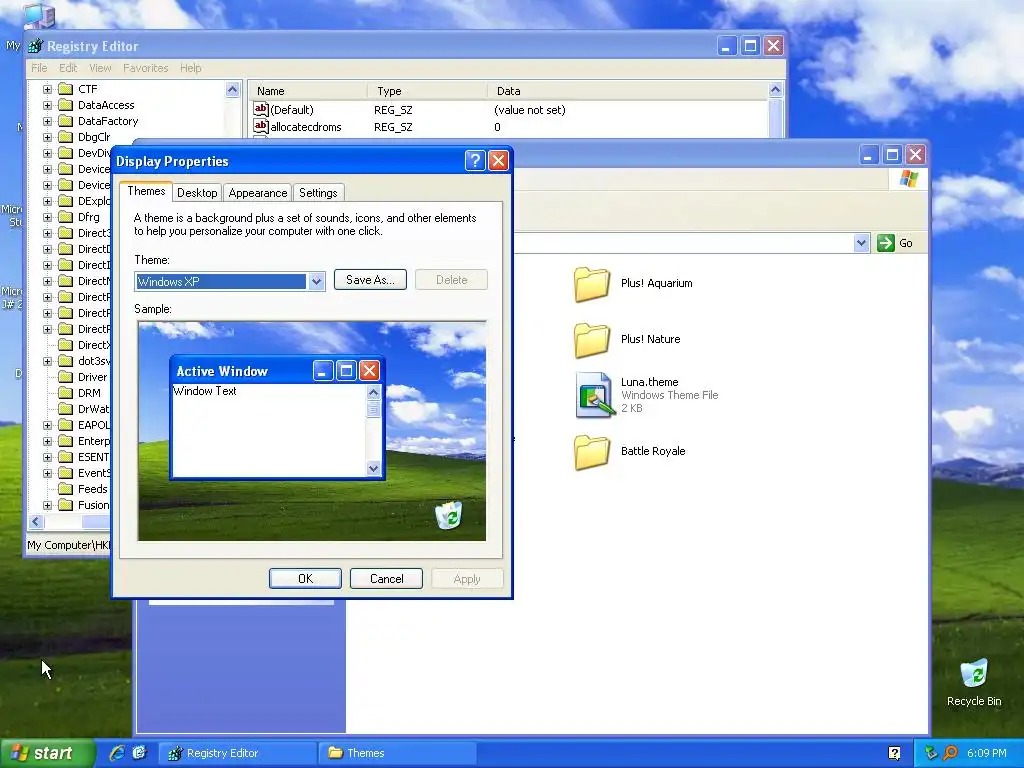
Task: Click the help question mark in Display Properties
Action: [x=475, y=161]
